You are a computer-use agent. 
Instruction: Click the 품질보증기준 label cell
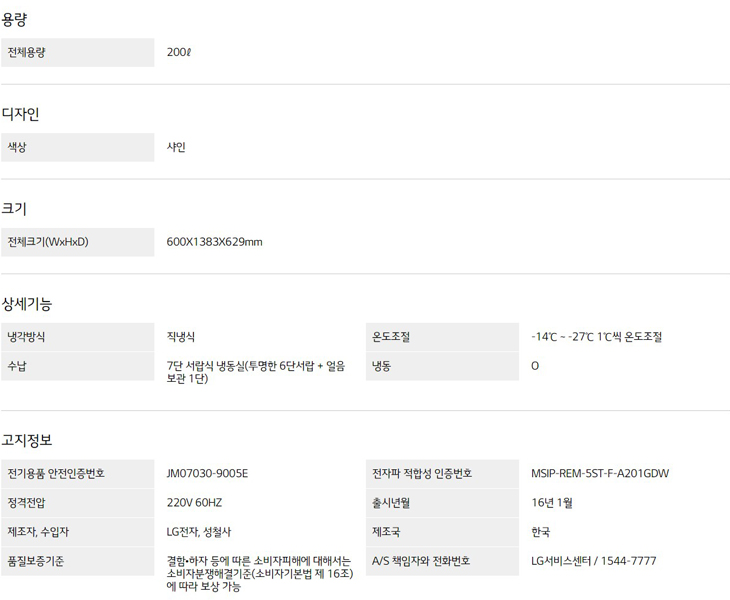click(x=77, y=561)
